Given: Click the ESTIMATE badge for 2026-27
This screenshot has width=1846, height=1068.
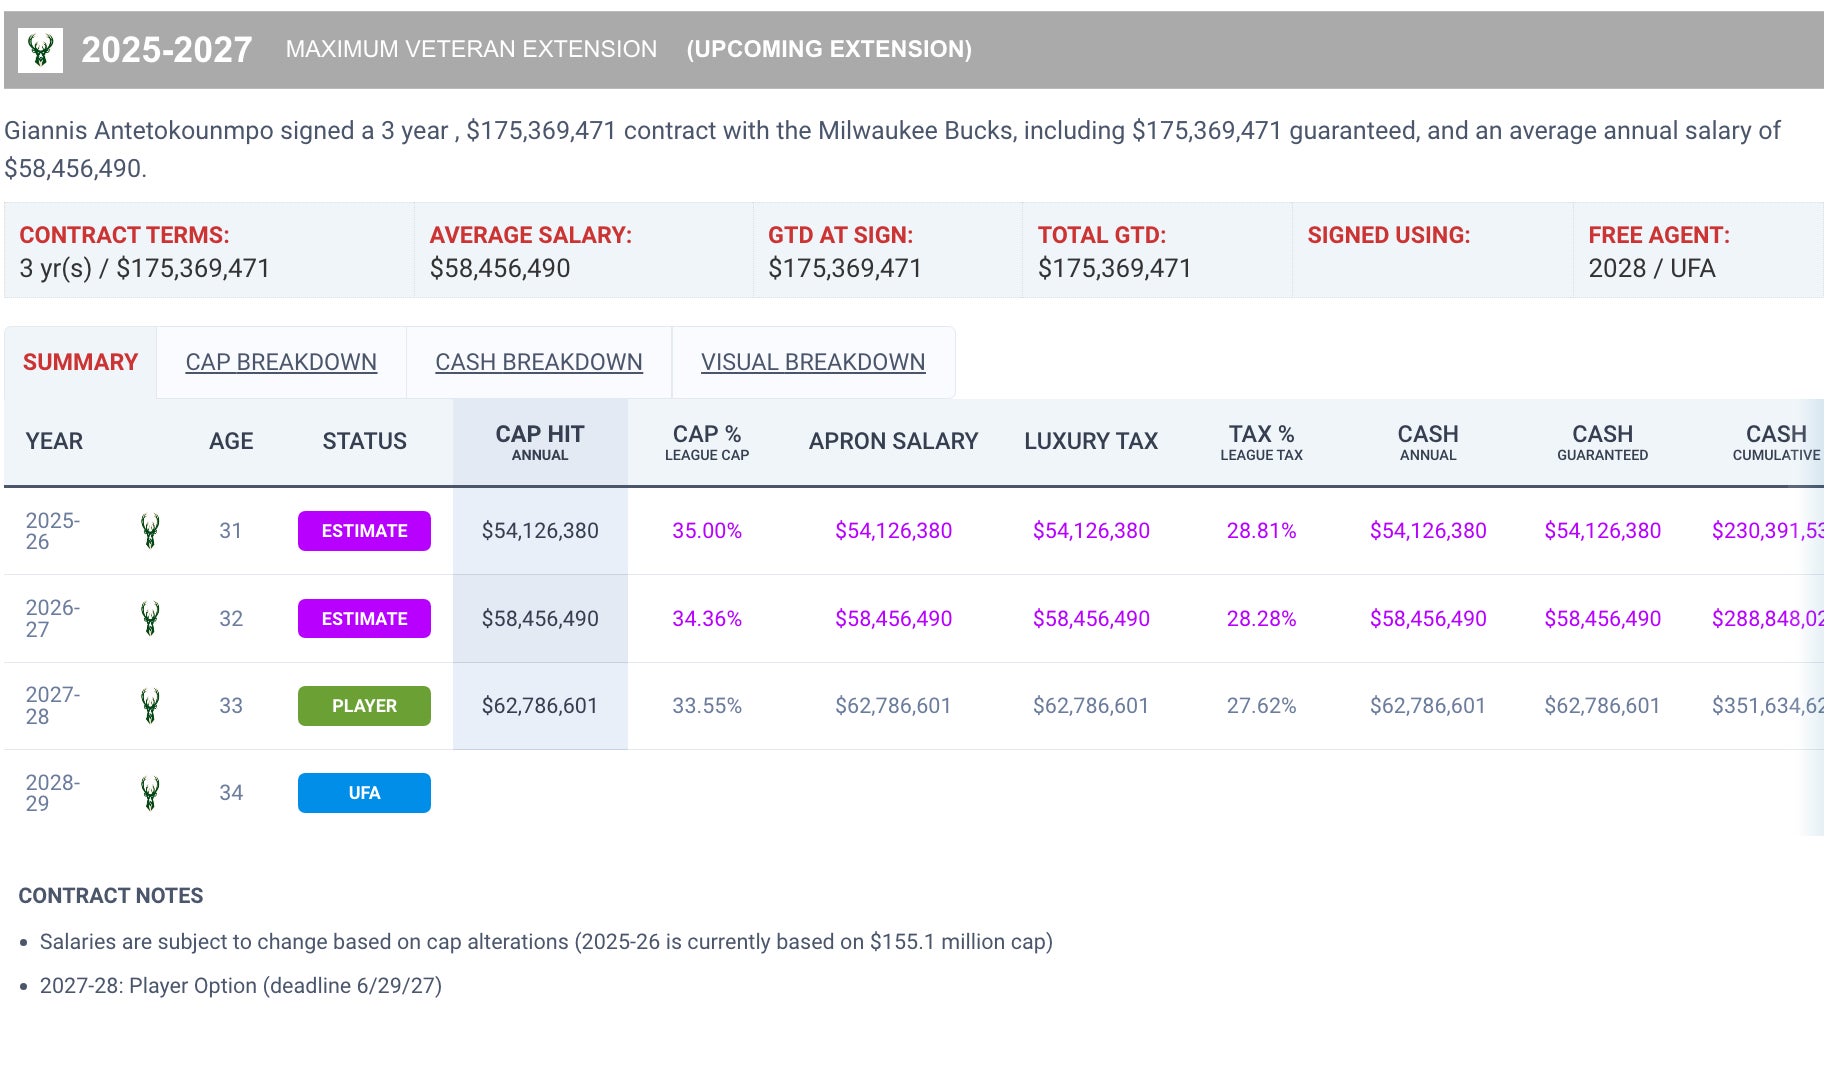Looking at the screenshot, I should click(x=364, y=619).
